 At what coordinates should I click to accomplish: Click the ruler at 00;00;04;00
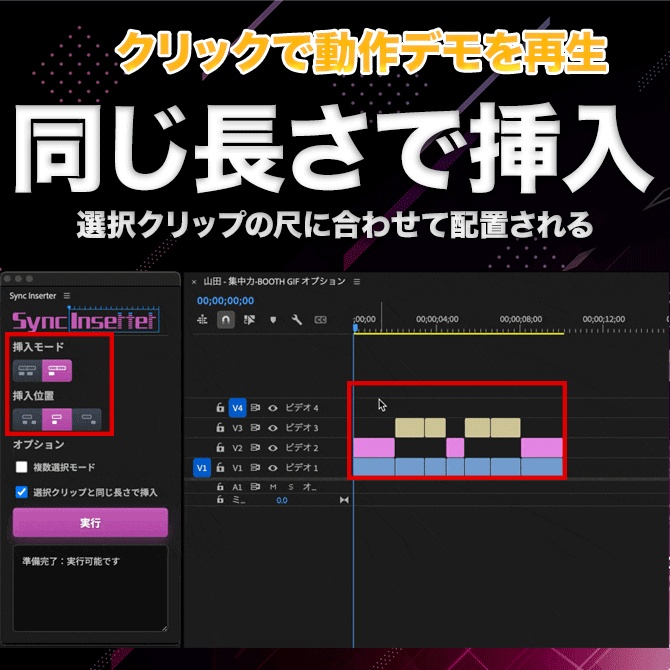(x=437, y=319)
